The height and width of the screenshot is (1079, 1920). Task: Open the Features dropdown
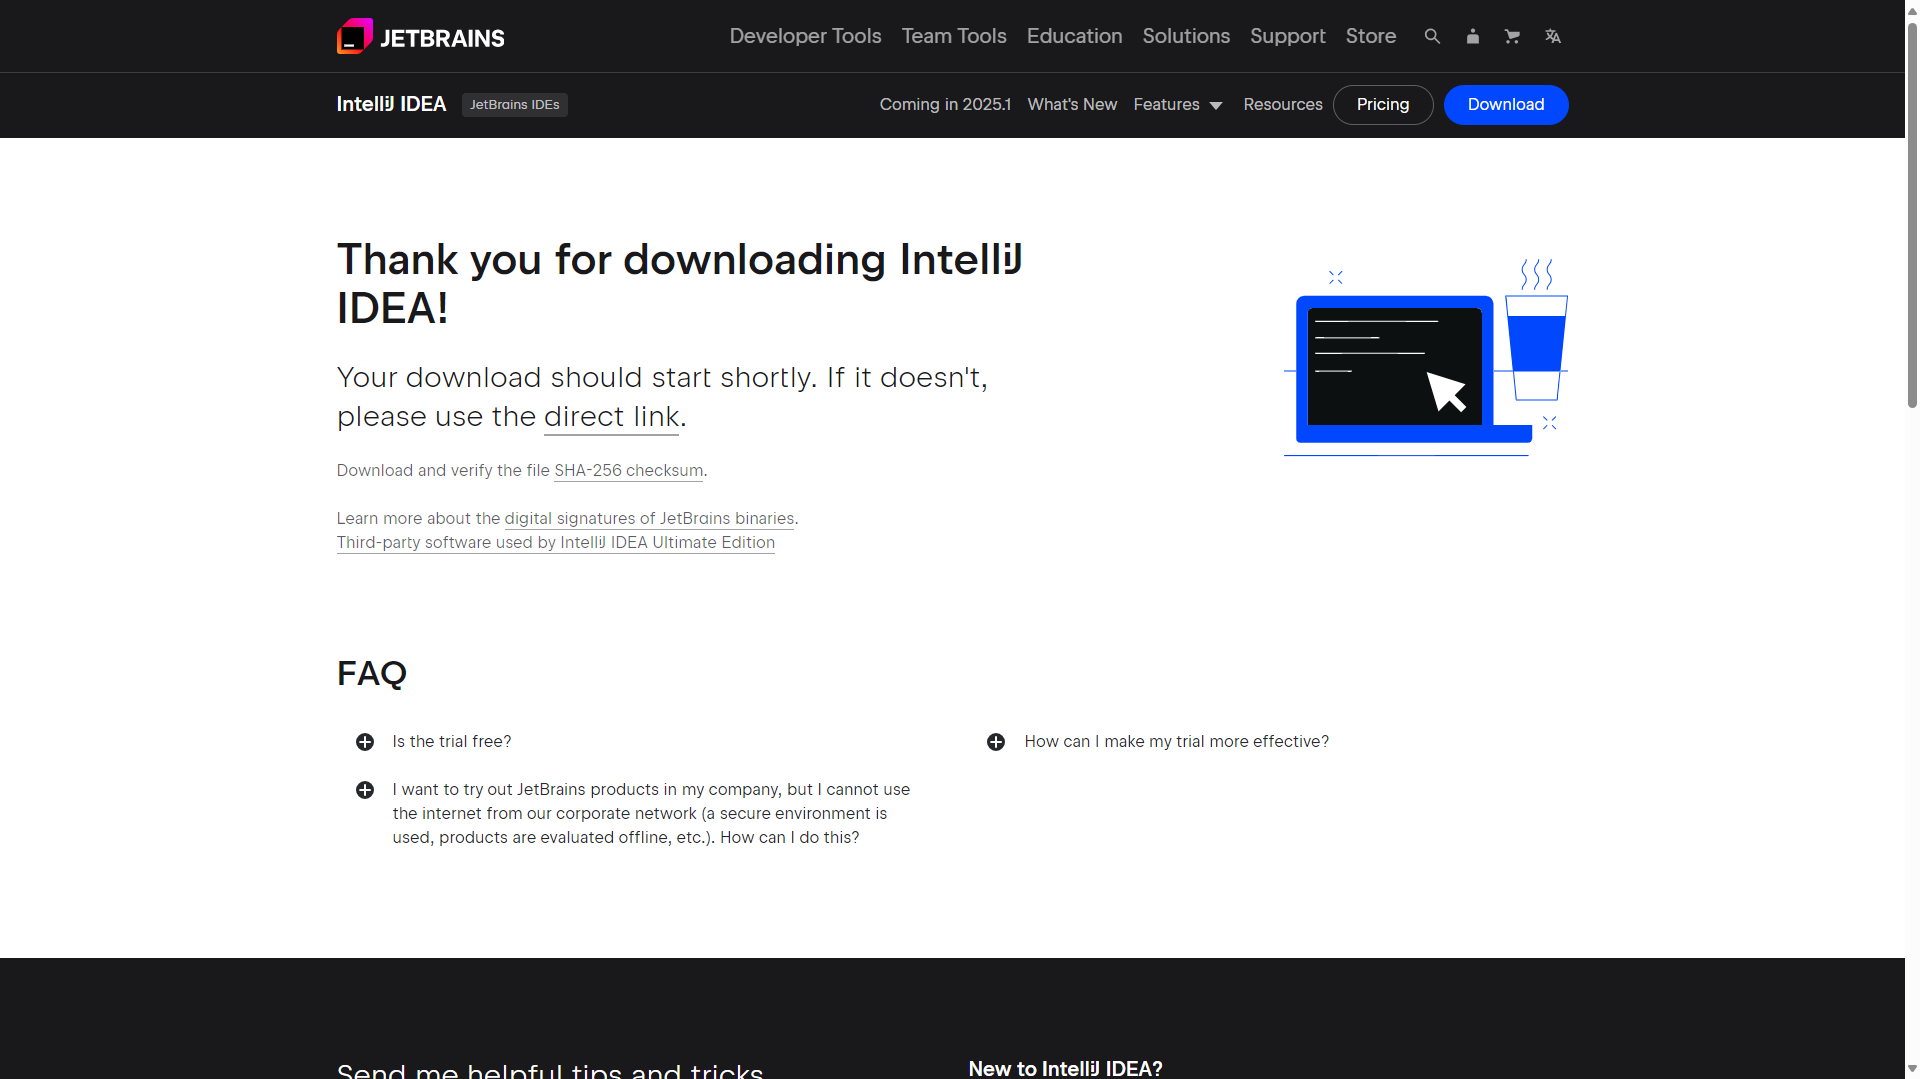[x=1178, y=104]
